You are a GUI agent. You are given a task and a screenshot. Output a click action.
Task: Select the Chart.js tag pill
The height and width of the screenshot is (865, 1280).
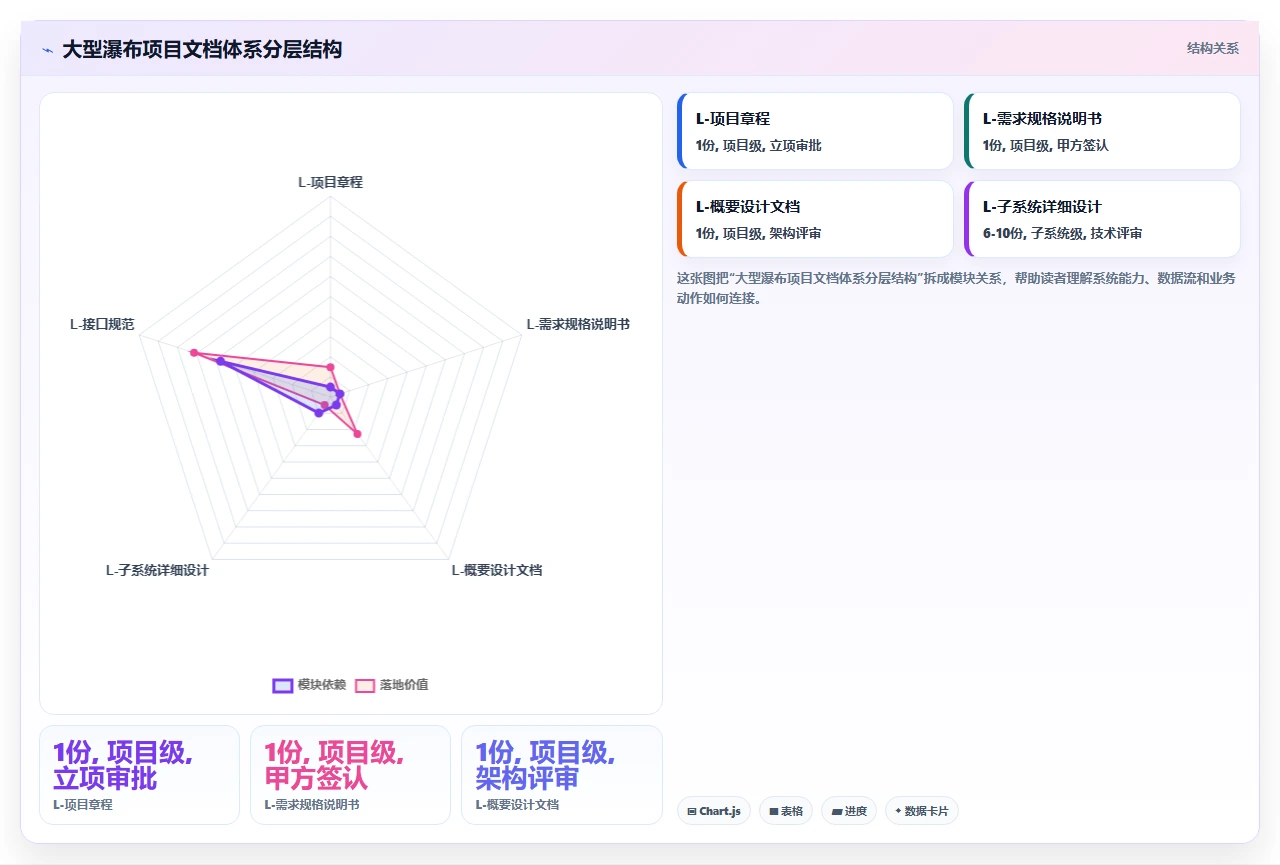click(x=714, y=811)
